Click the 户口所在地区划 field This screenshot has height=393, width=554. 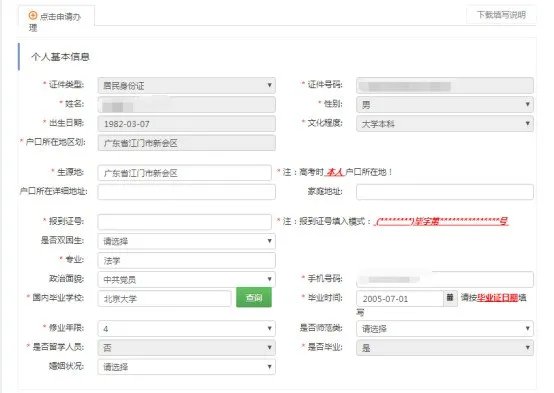pyautogui.click(x=187, y=143)
